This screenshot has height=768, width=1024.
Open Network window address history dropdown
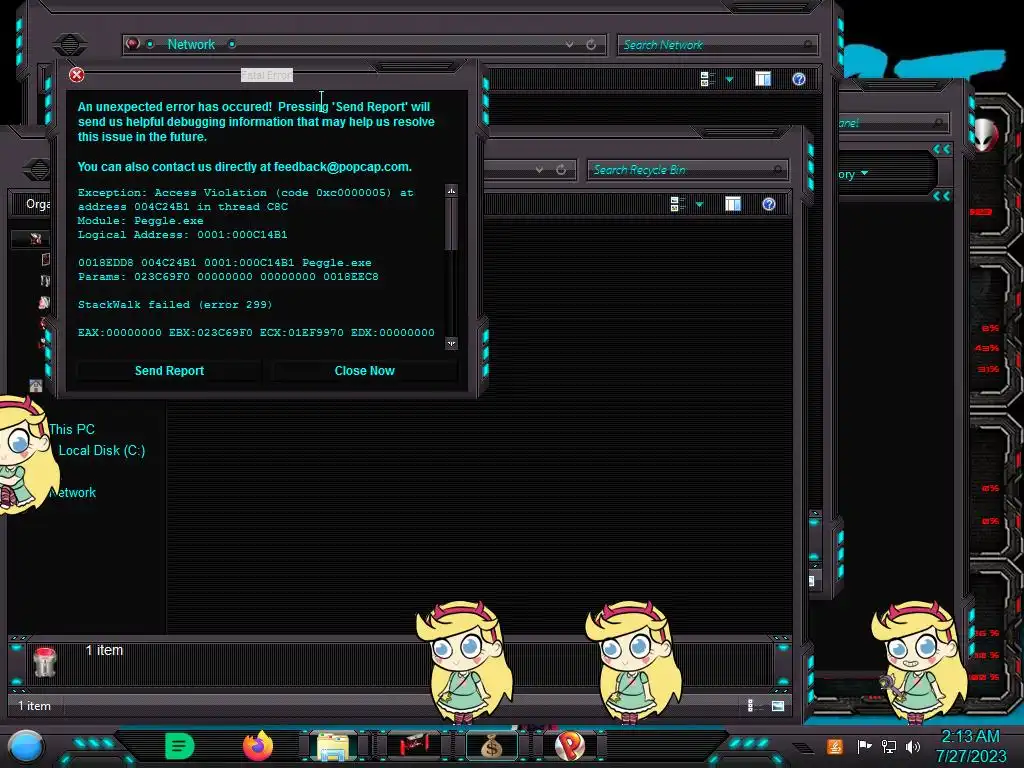[569, 44]
